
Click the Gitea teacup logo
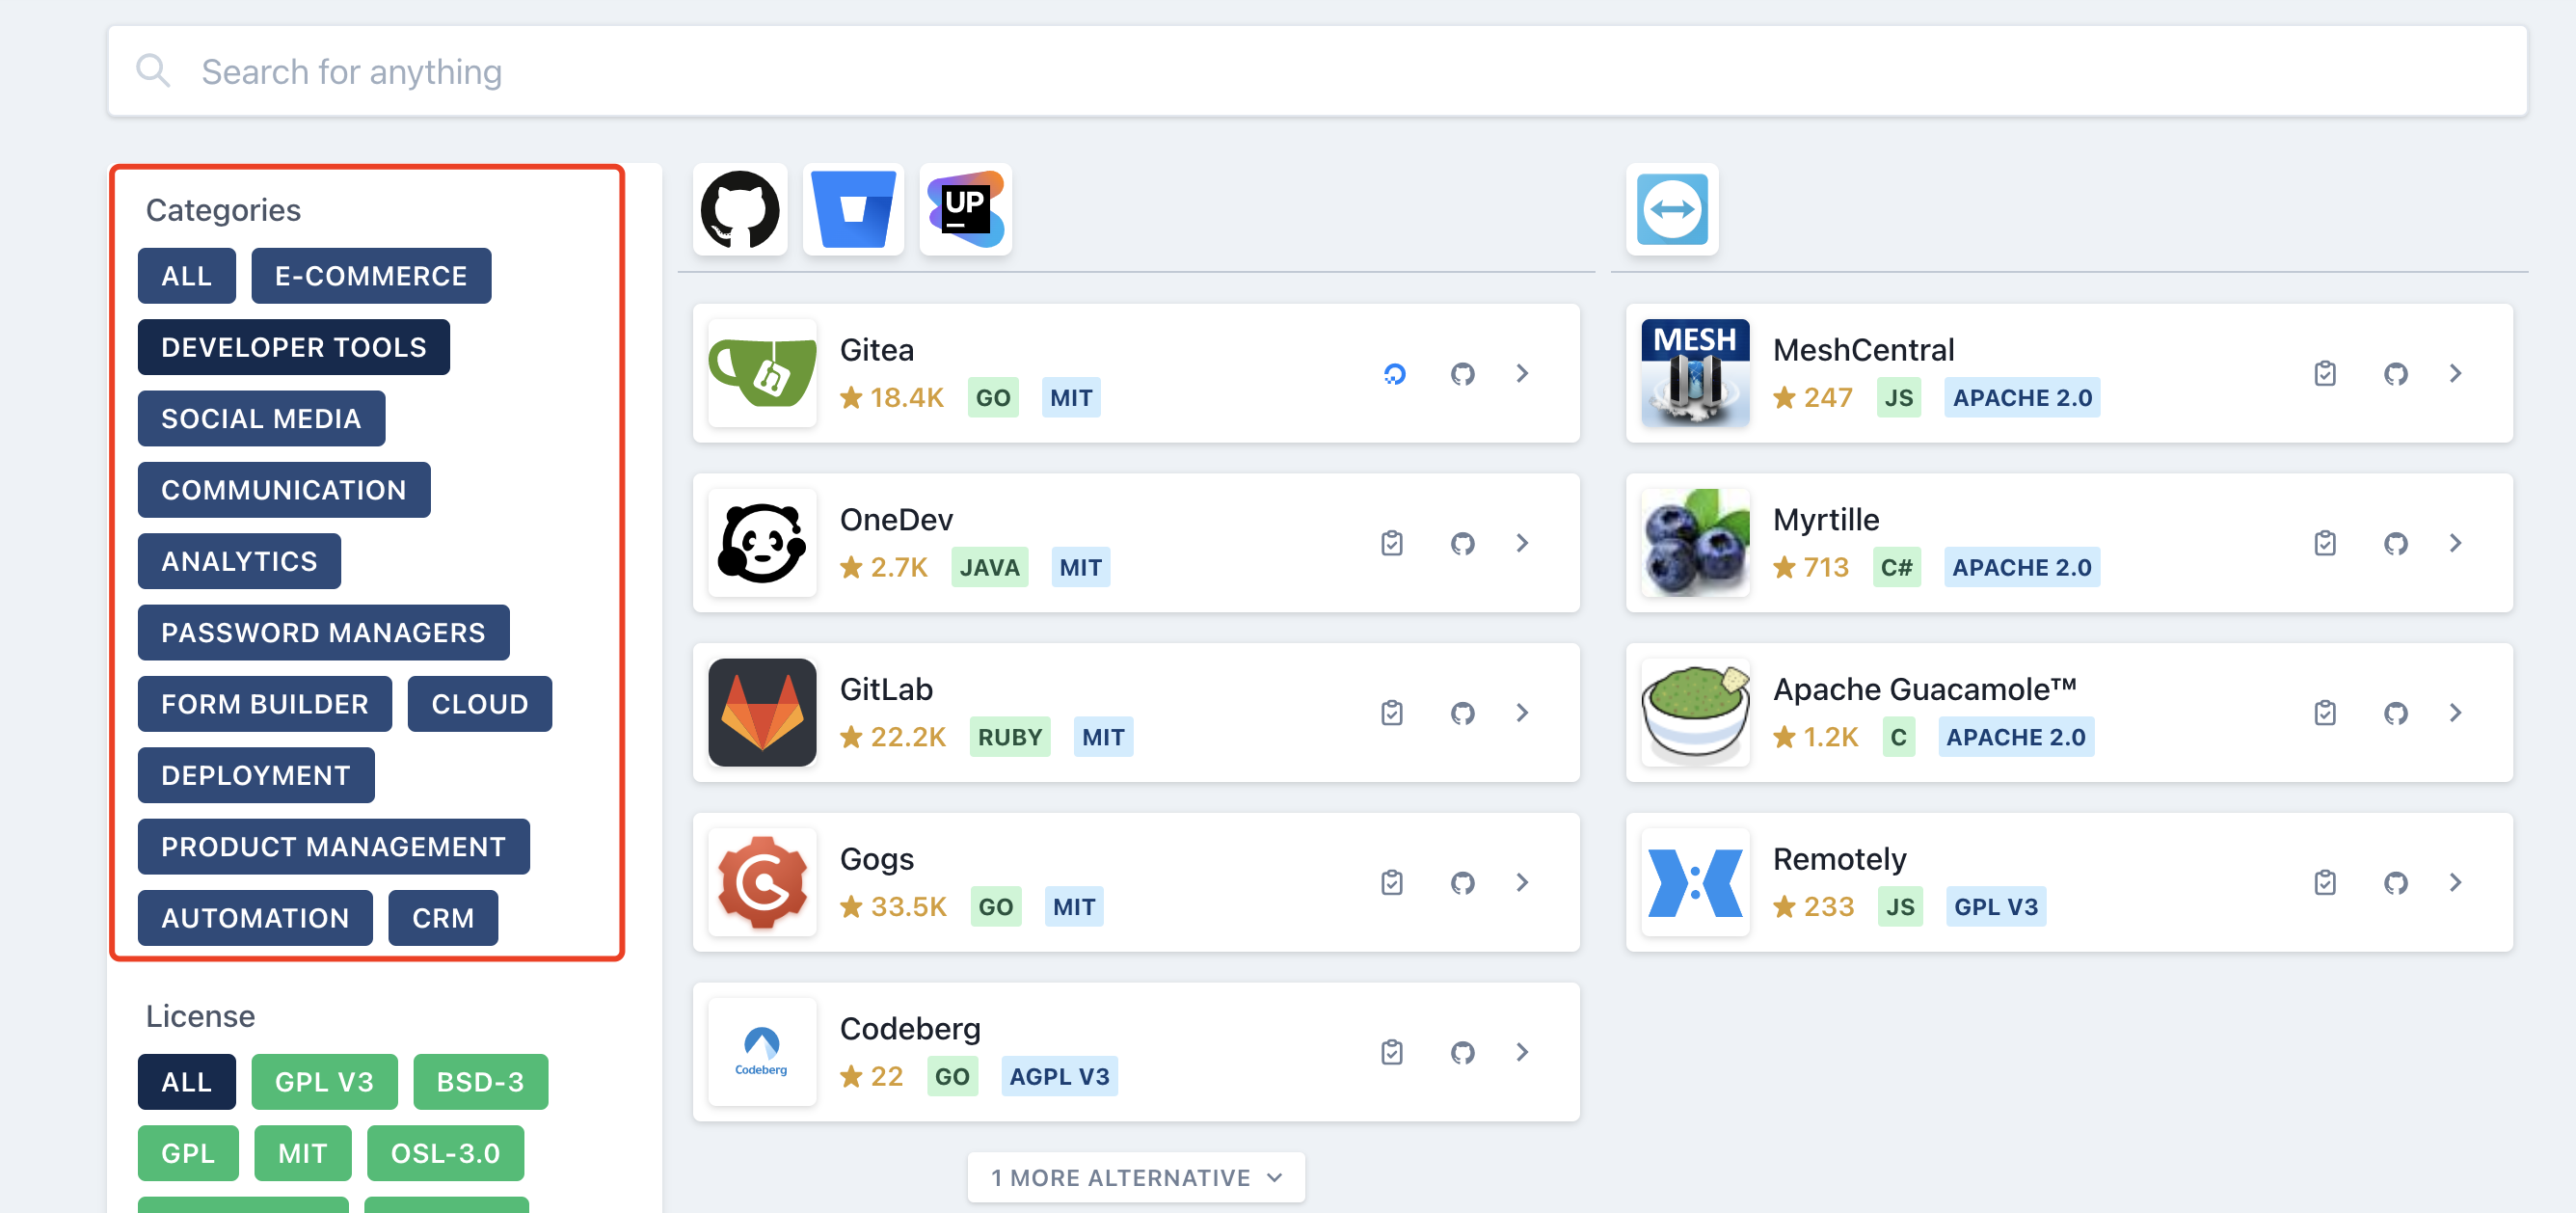(762, 373)
